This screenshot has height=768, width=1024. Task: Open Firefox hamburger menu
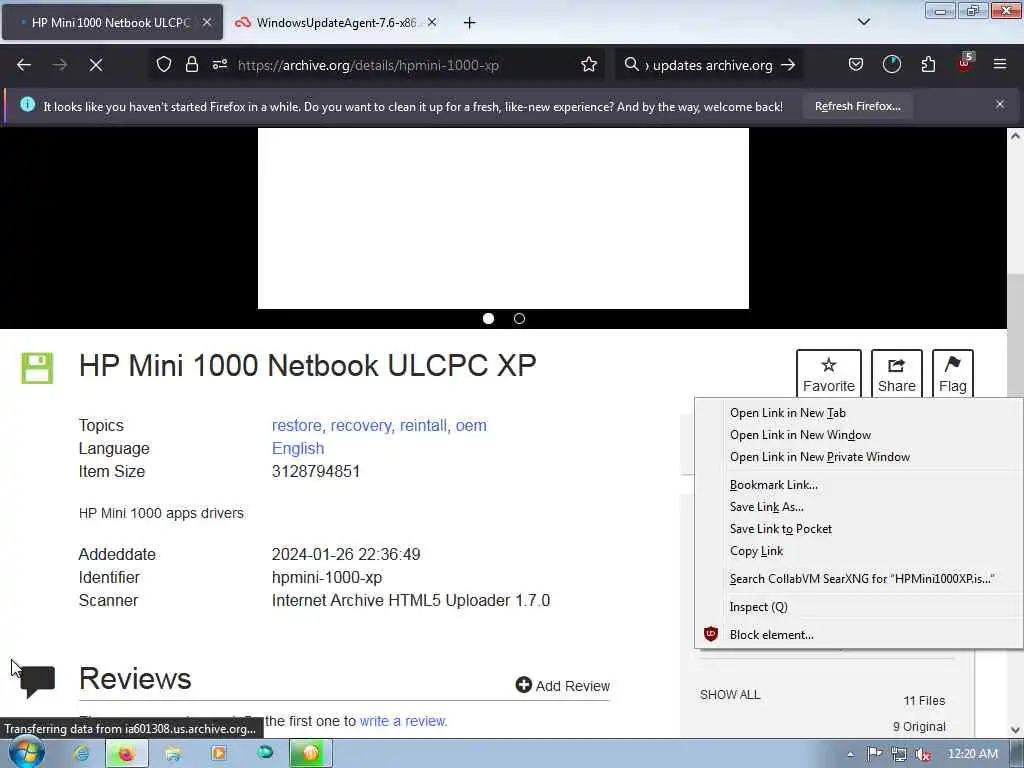coord(1000,65)
